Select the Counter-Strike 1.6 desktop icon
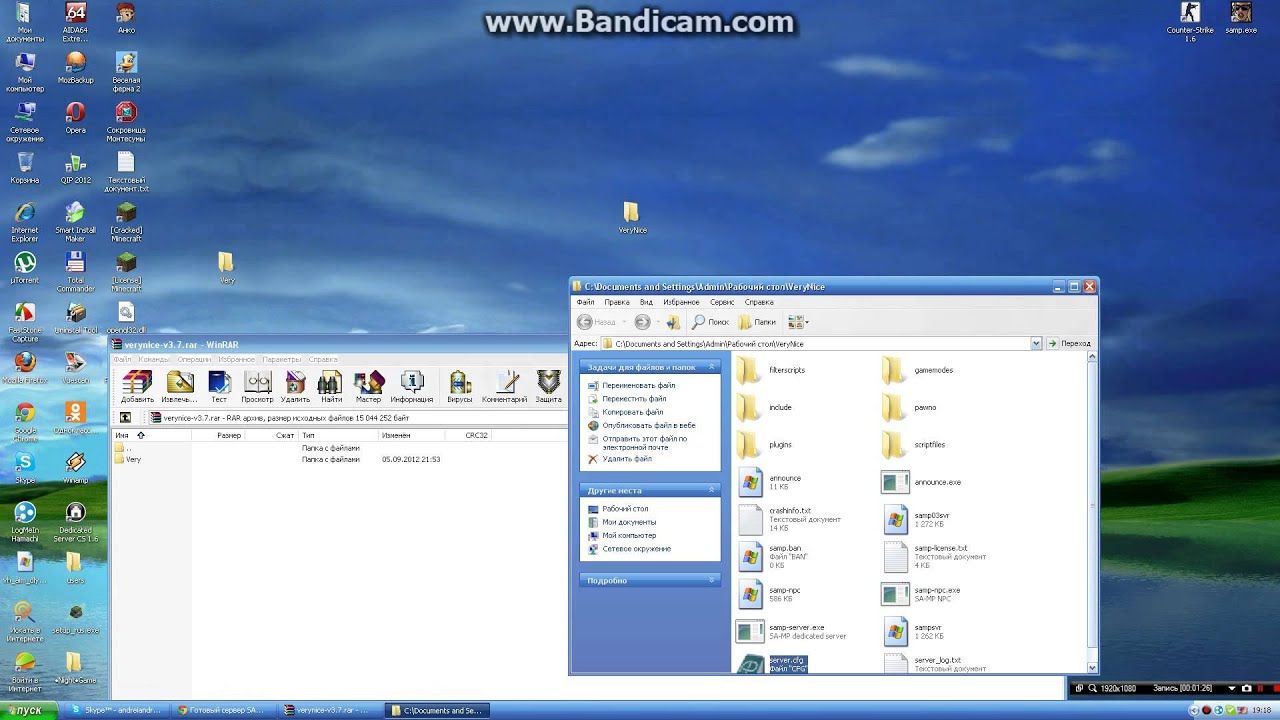This screenshot has width=1280, height=720. pos(1190,22)
